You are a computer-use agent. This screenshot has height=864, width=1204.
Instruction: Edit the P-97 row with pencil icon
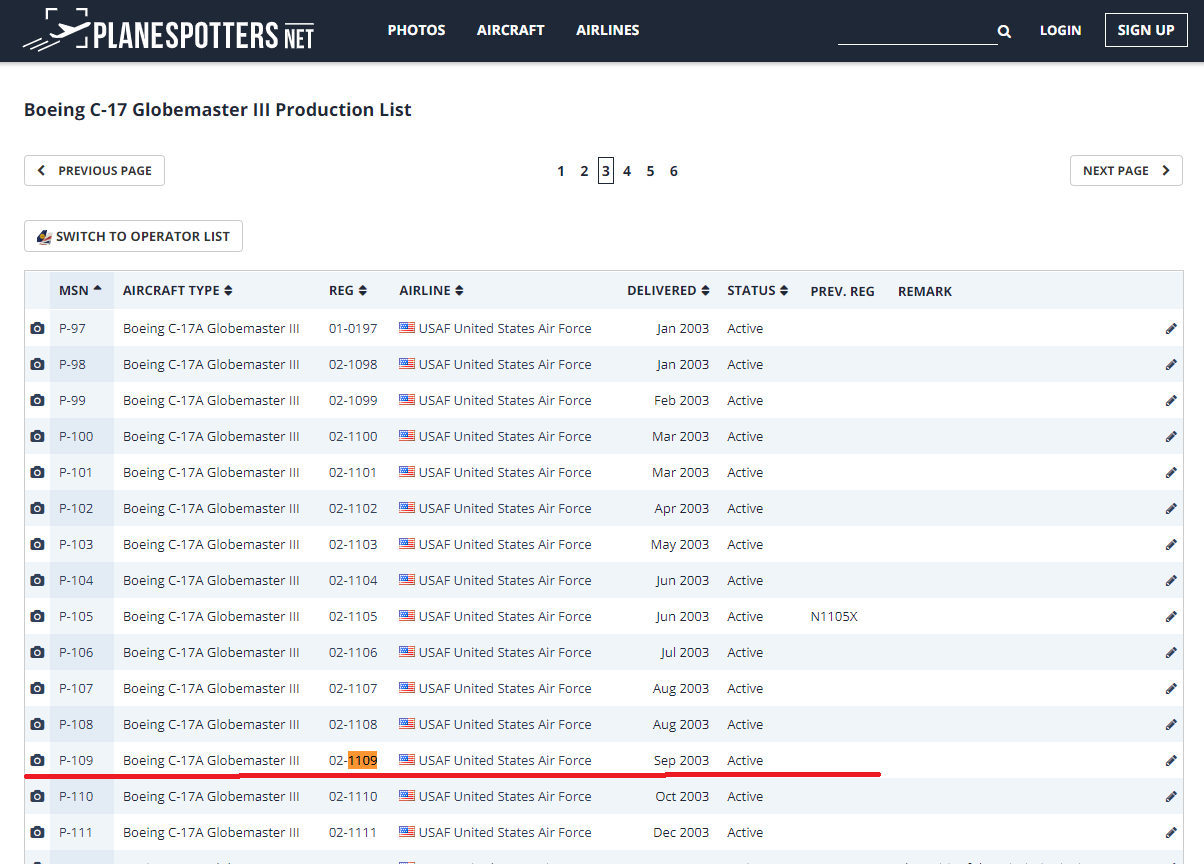pyautogui.click(x=1171, y=328)
